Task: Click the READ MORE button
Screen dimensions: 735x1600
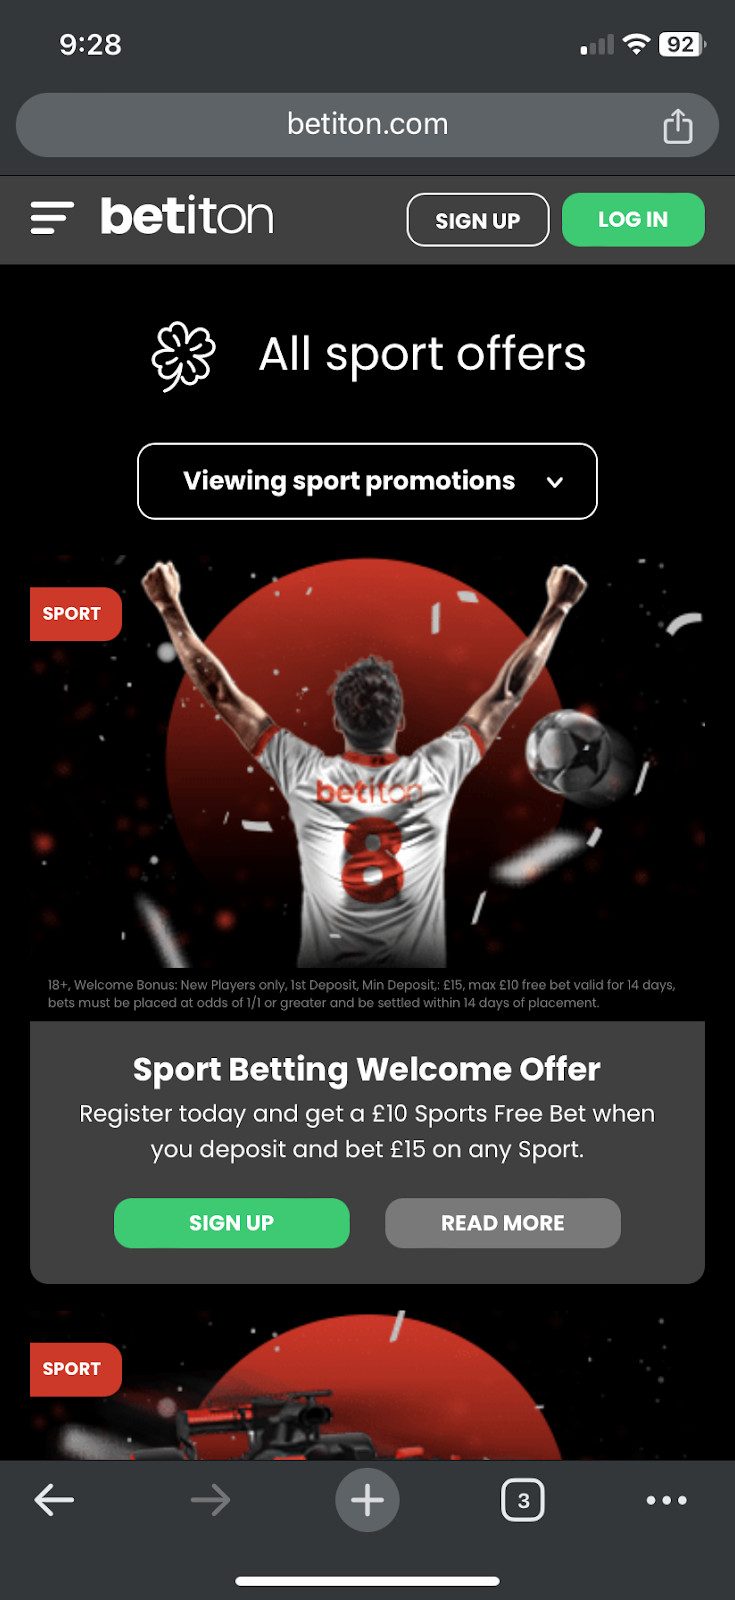Action: (x=503, y=1223)
